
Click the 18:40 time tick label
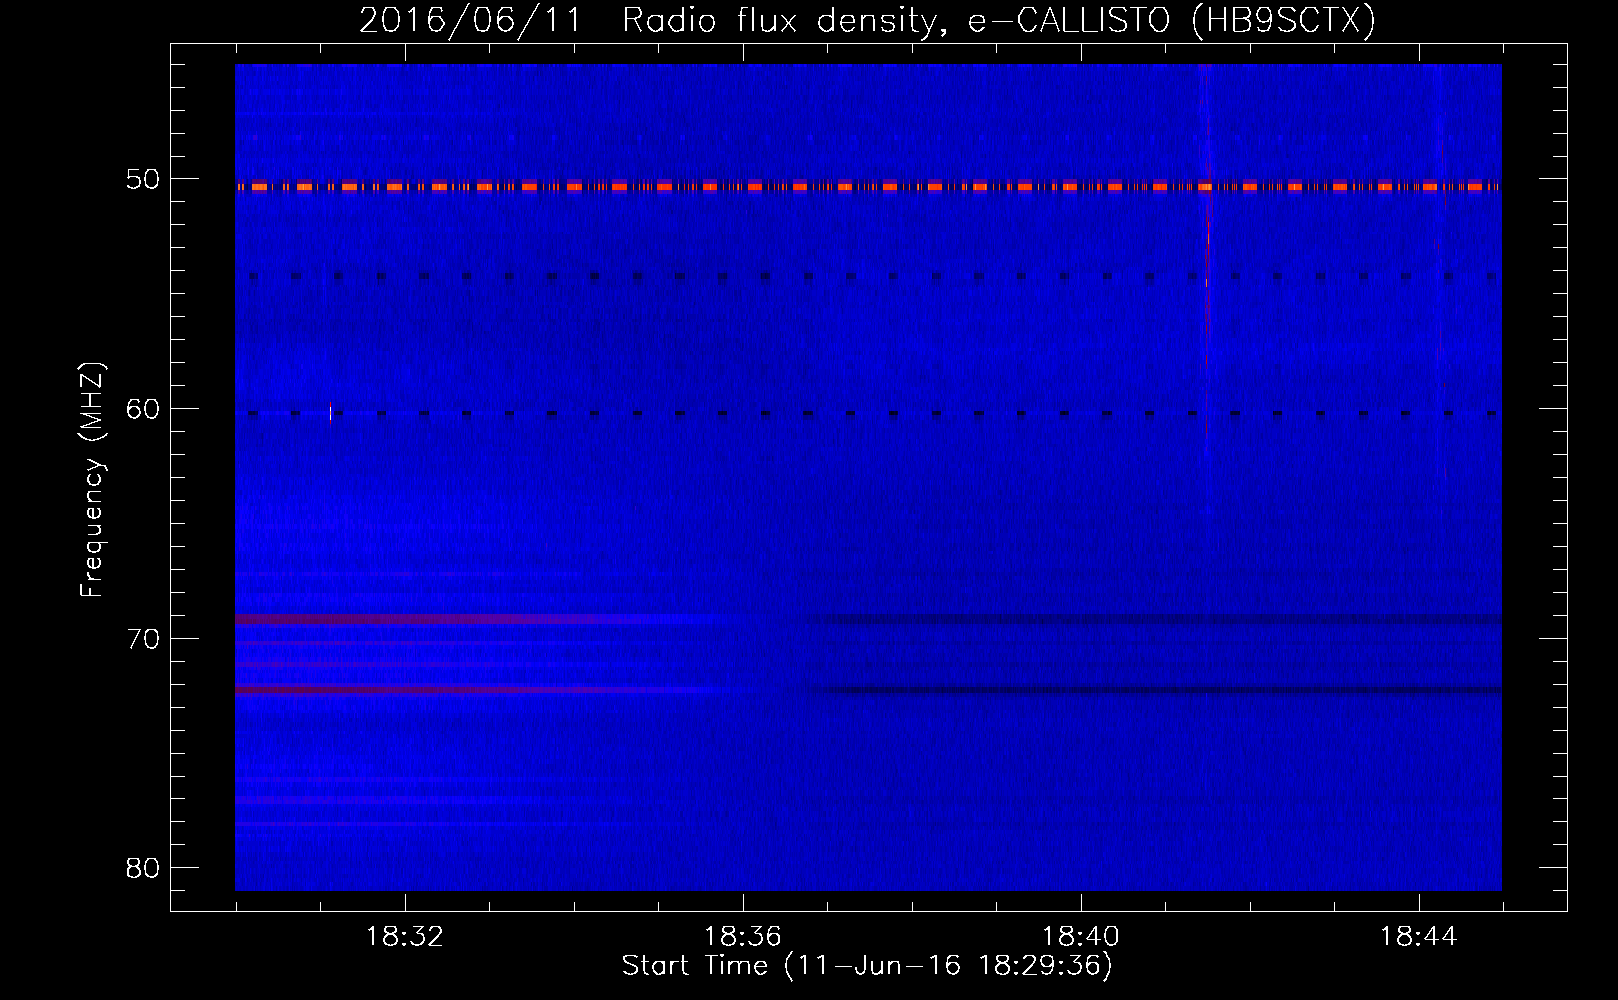(1081, 937)
